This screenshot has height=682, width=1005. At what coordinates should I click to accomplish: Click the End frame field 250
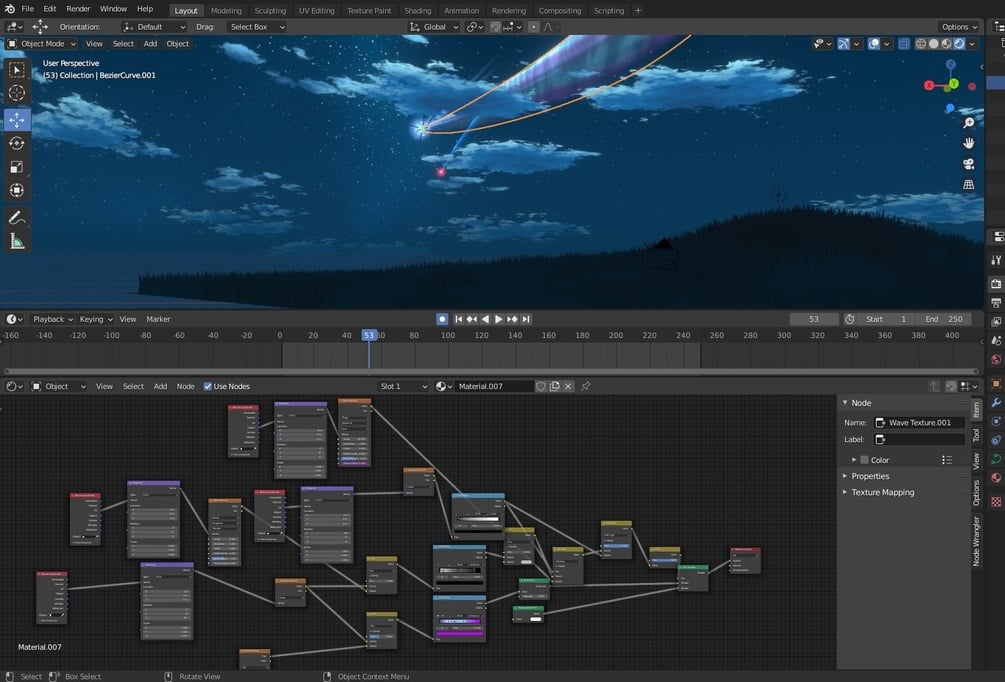pyautogui.click(x=943, y=319)
